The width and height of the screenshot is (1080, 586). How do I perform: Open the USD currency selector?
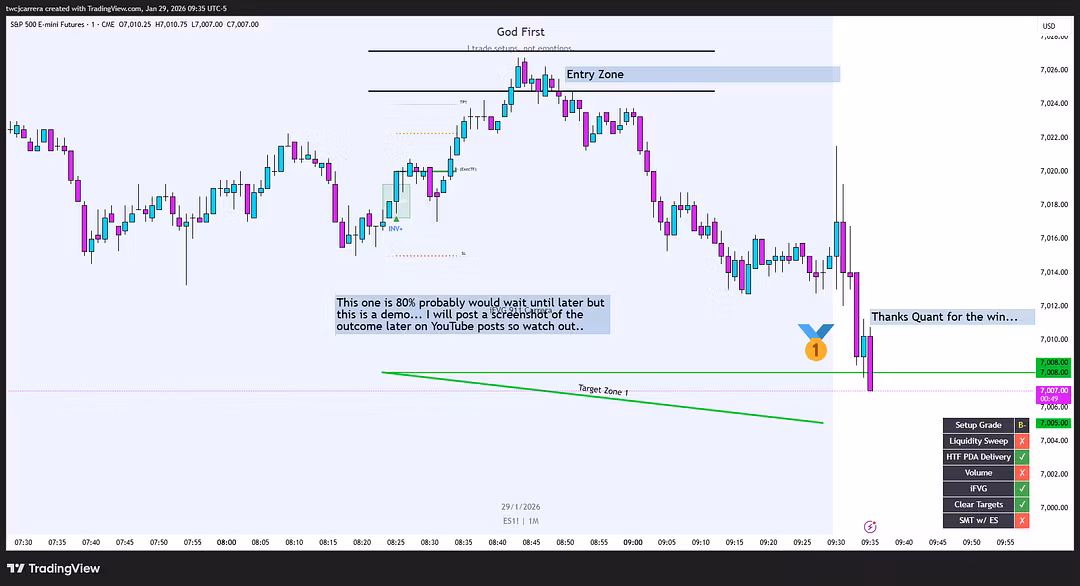click(x=1048, y=26)
